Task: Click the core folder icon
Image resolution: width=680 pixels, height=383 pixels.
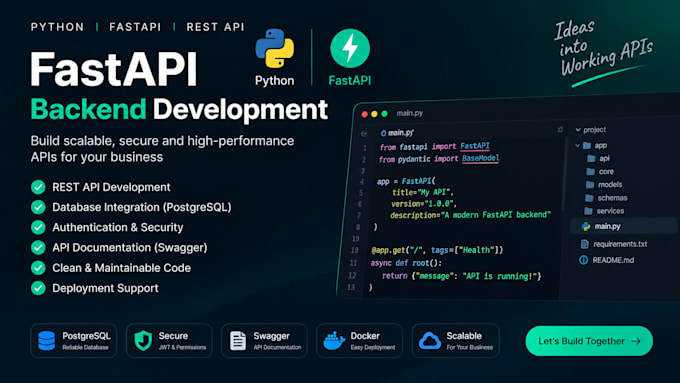Action: tap(590, 171)
